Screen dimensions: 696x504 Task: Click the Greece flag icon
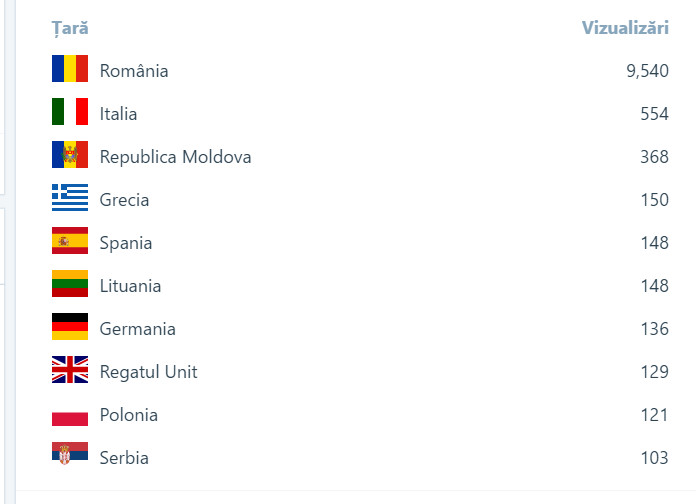click(x=70, y=199)
